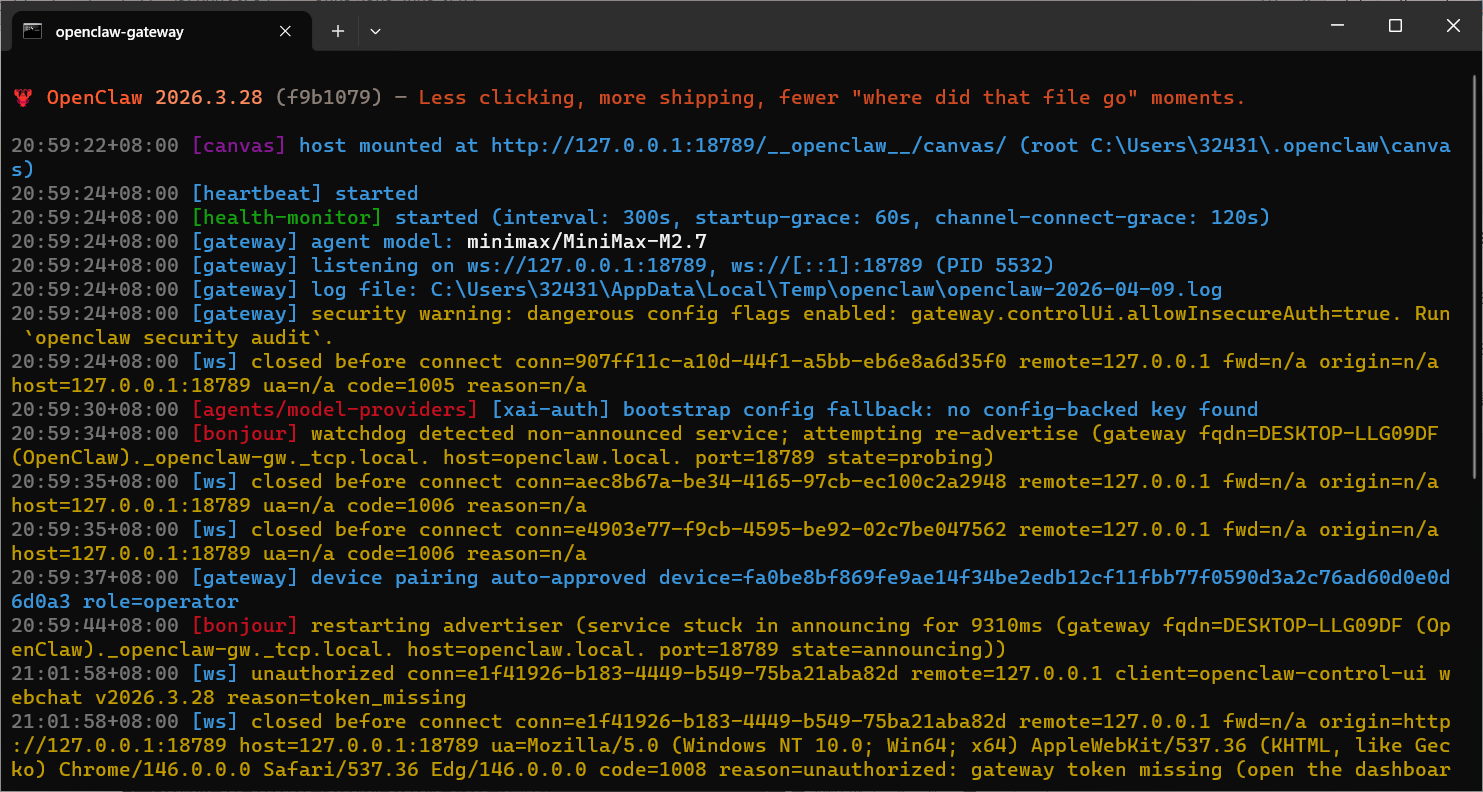This screenshot has width=1483, height=792.
Task: Click the [health-monitor] log tag
Action: coord(287,218)
